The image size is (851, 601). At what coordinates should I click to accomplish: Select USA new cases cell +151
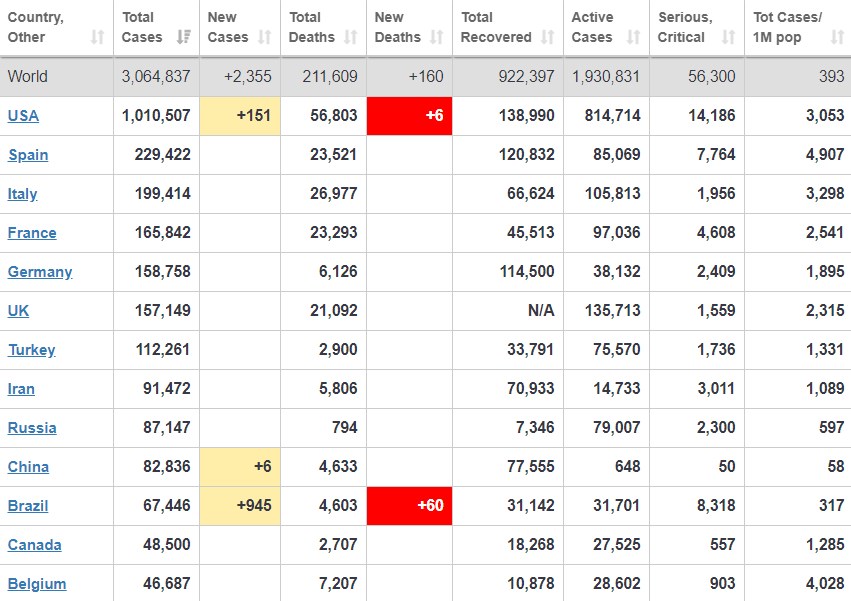tap(240, 116)
